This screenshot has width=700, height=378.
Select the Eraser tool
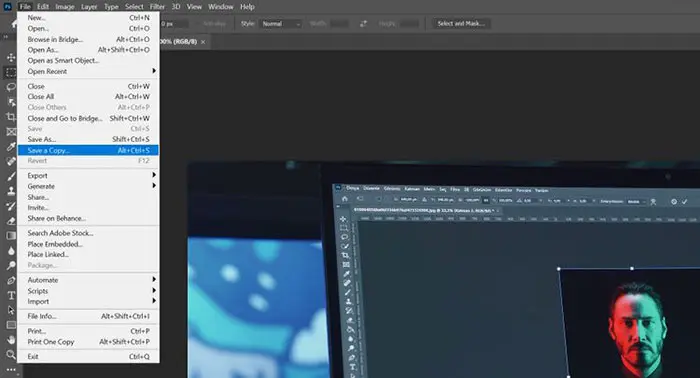11,221
